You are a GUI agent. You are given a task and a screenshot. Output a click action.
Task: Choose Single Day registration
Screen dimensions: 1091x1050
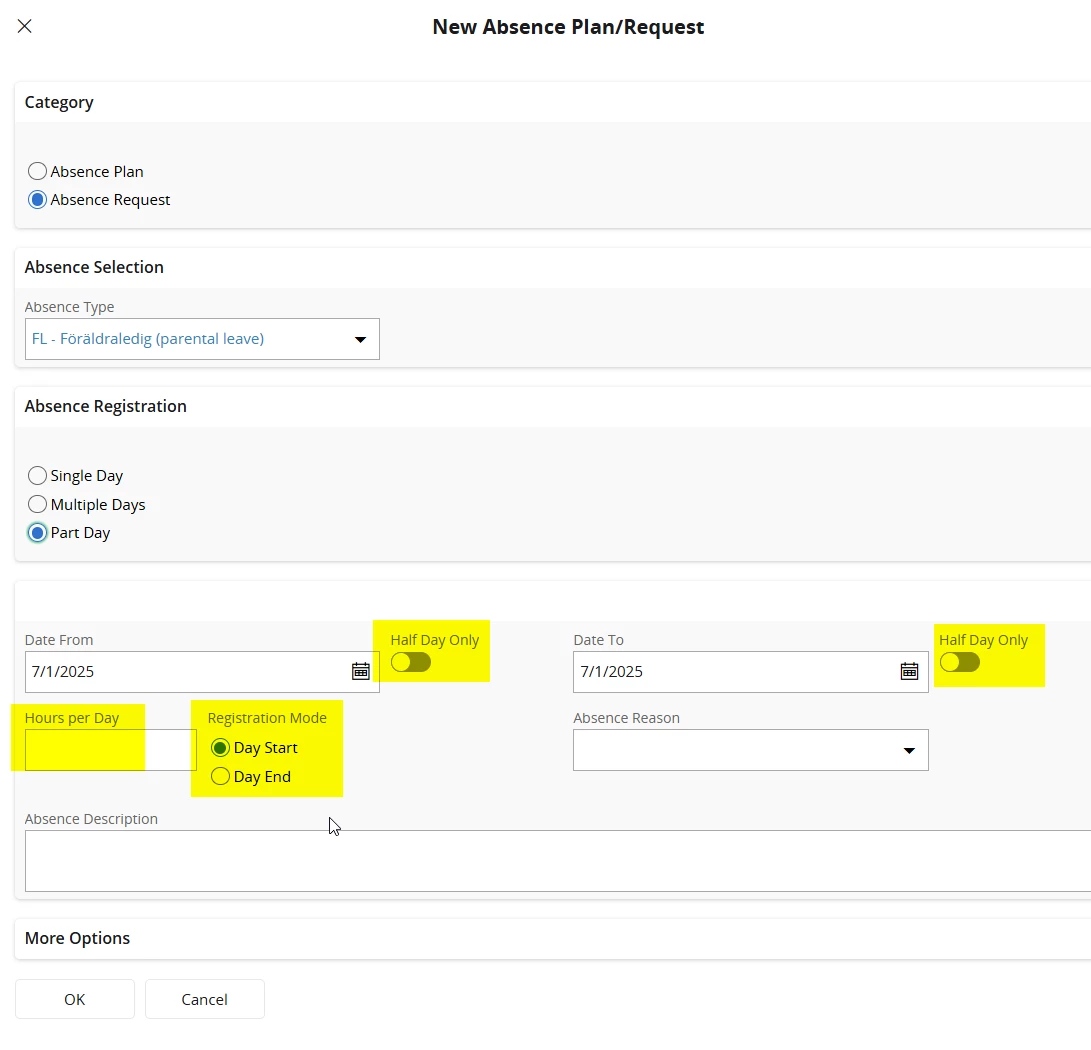[x=38, y=476]
